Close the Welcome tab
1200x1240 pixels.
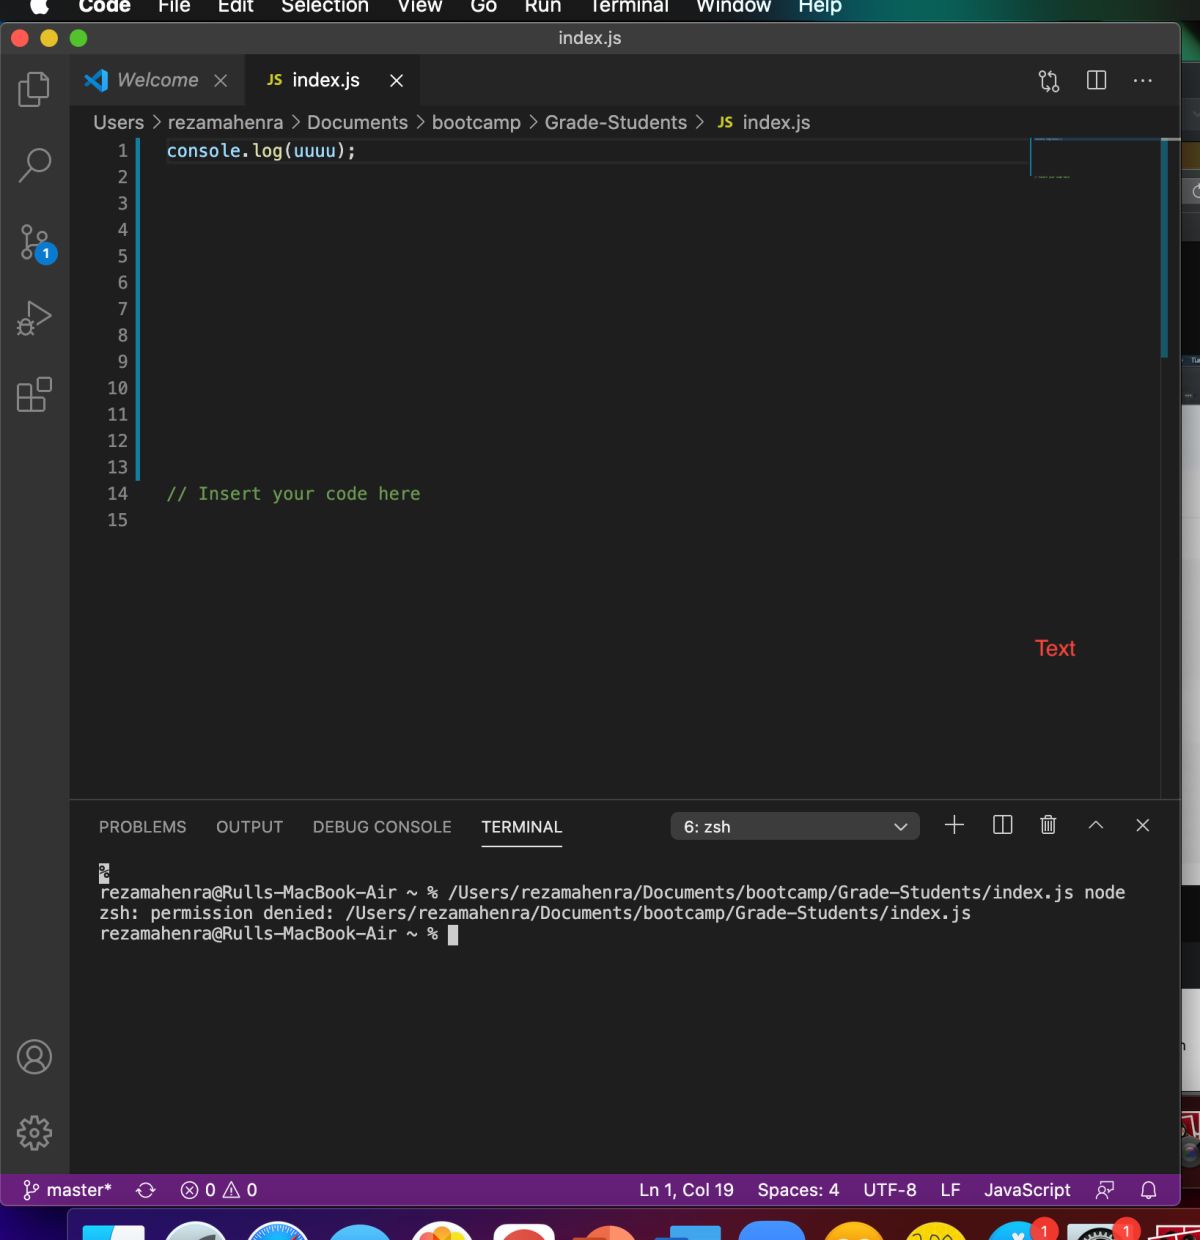point(221,81)
